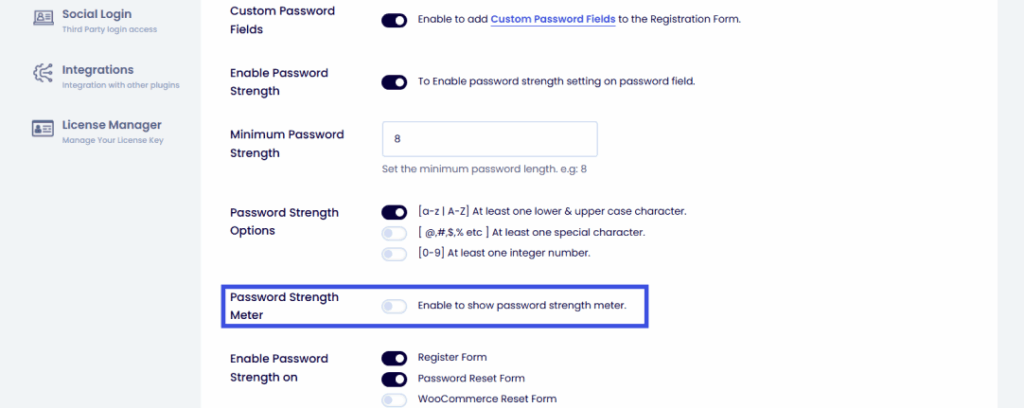Viewport: 1024px width, 408px height.
Task: Click the Minimum Password Strength input field
Action: (x=489, y=139)
